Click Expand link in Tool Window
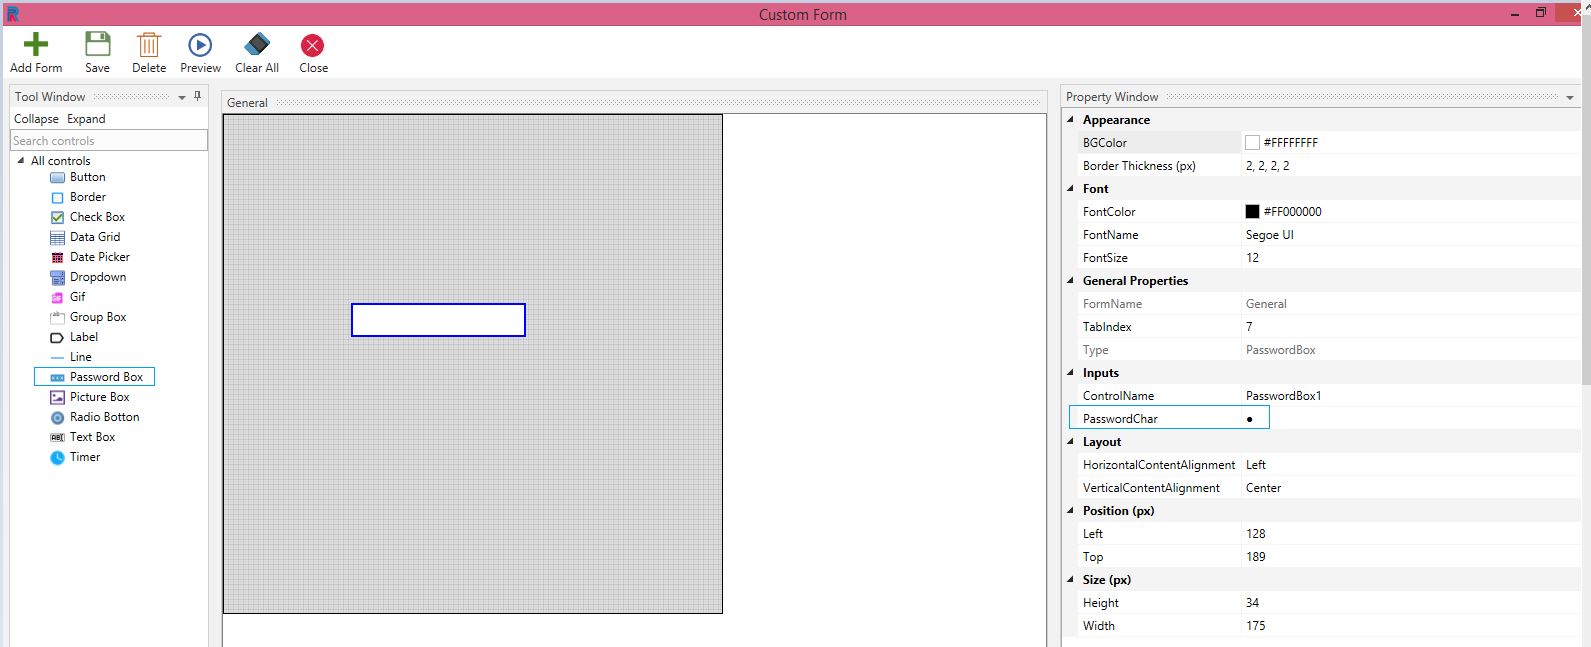The width and height of the screenshot is (1591, 647). click(x=86, y=119)
